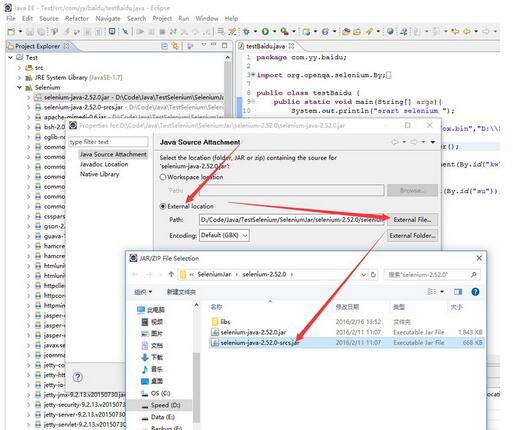513x430 pixels.
Task: Click the back arrow in Properties dialog header
Action: tap(395, 142)
